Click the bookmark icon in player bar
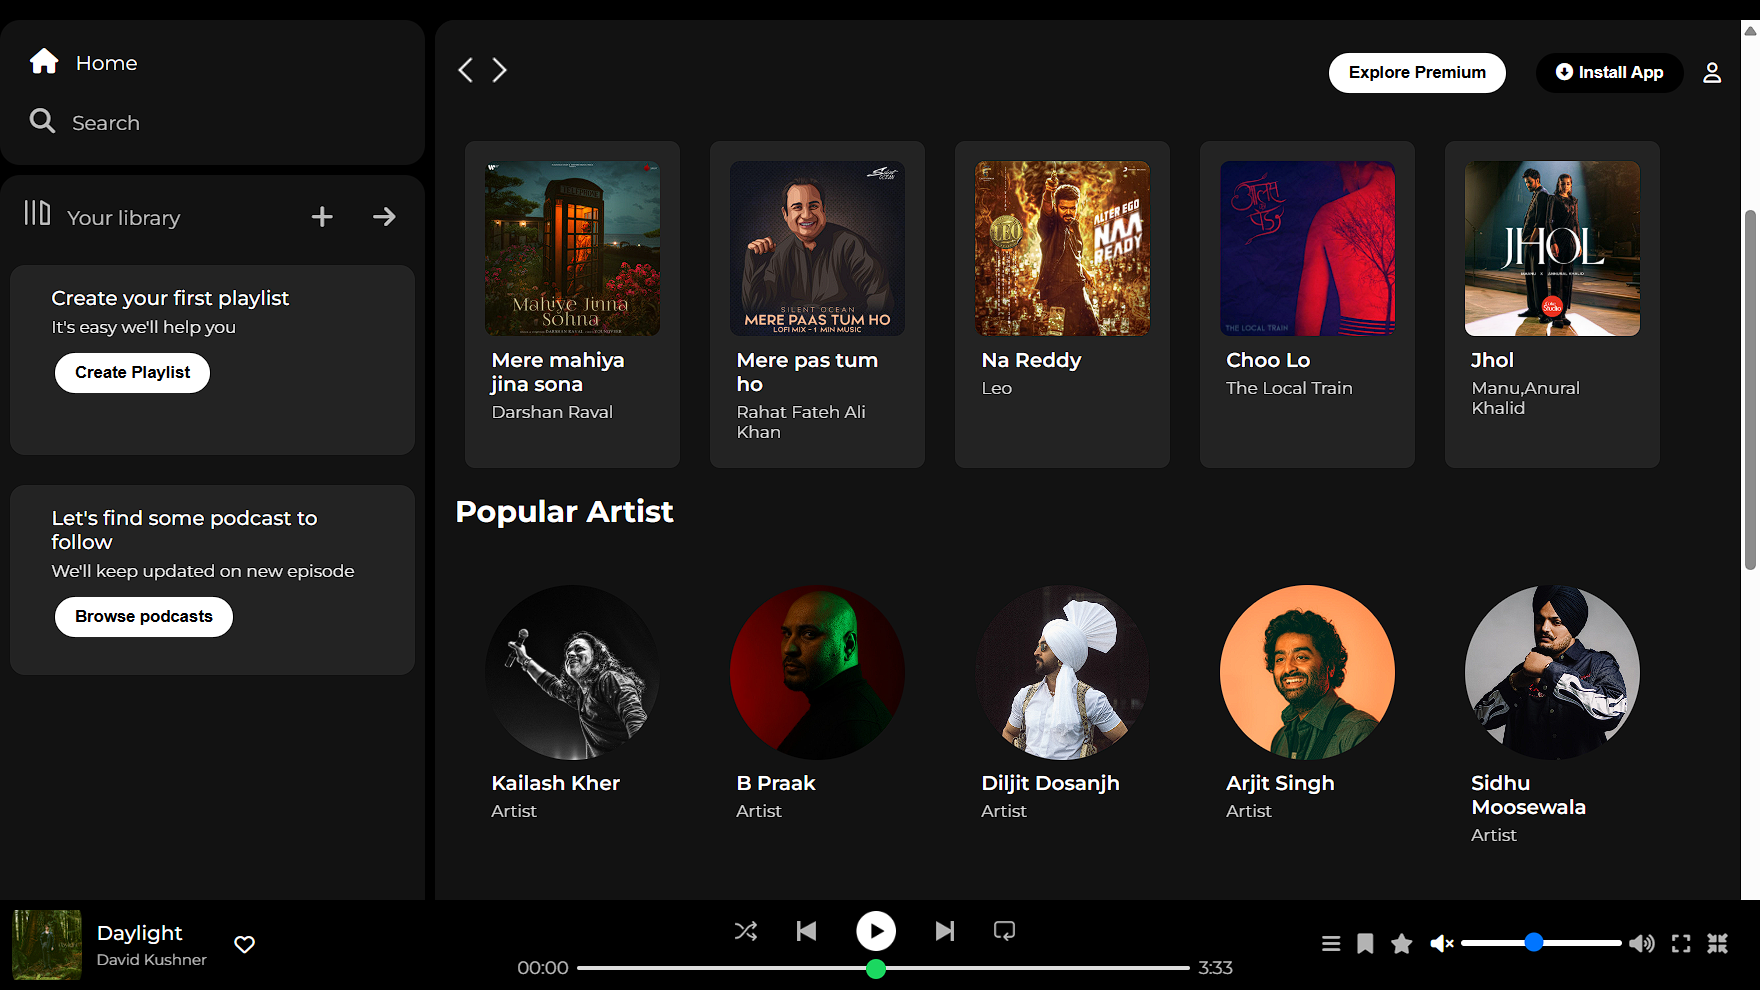Viewport: 1760px width, 990px height. click(1365, 944)
